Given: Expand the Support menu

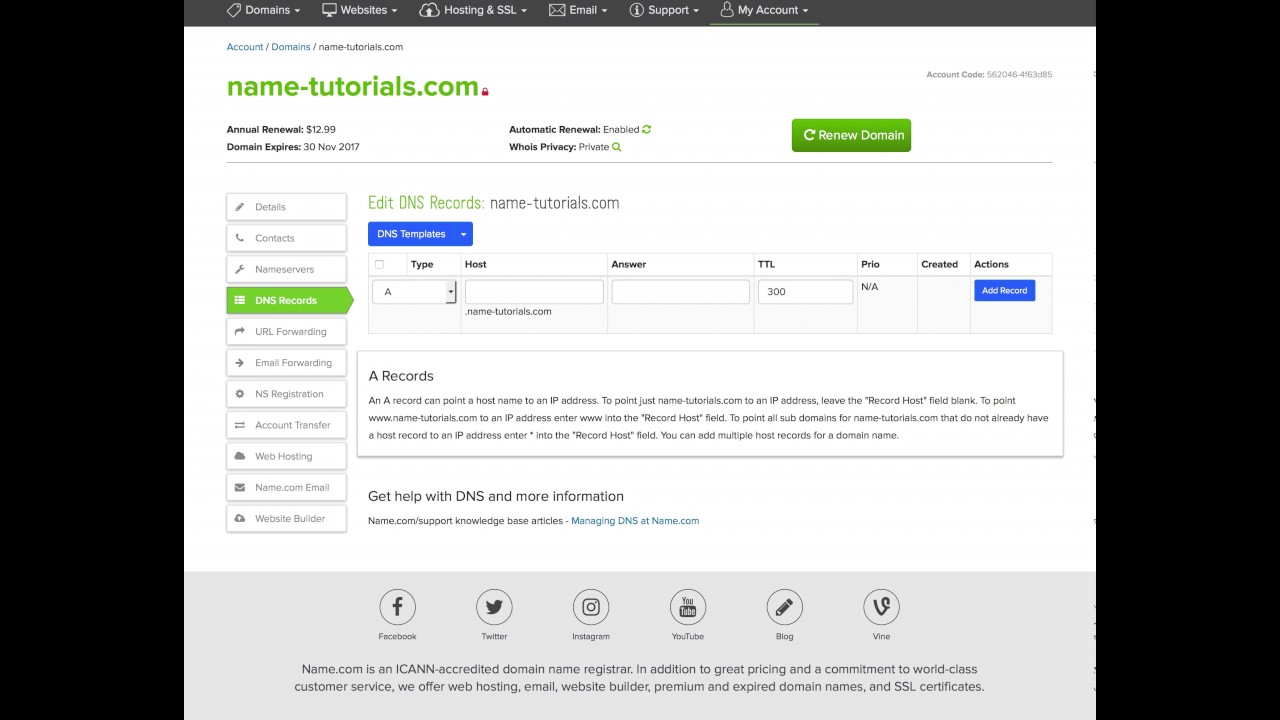Looking at the screenshot, I should [x=665, y=10].
